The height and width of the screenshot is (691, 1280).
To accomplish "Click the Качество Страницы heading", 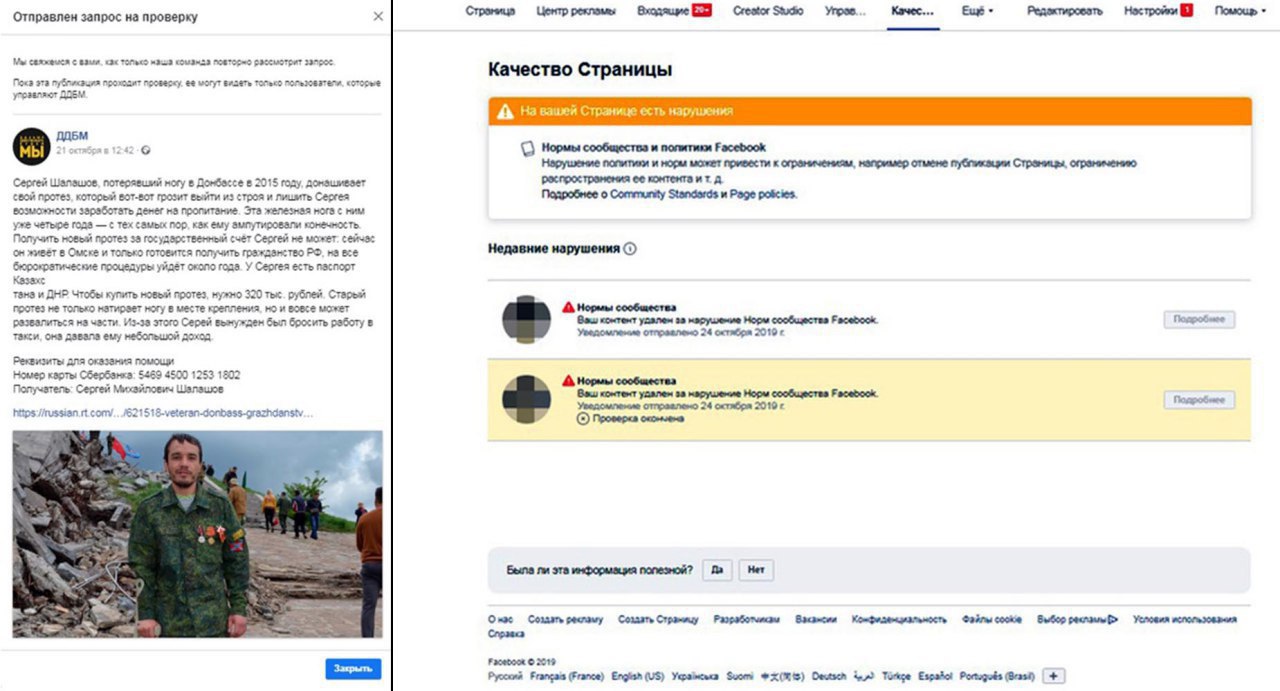I will 580,70.
